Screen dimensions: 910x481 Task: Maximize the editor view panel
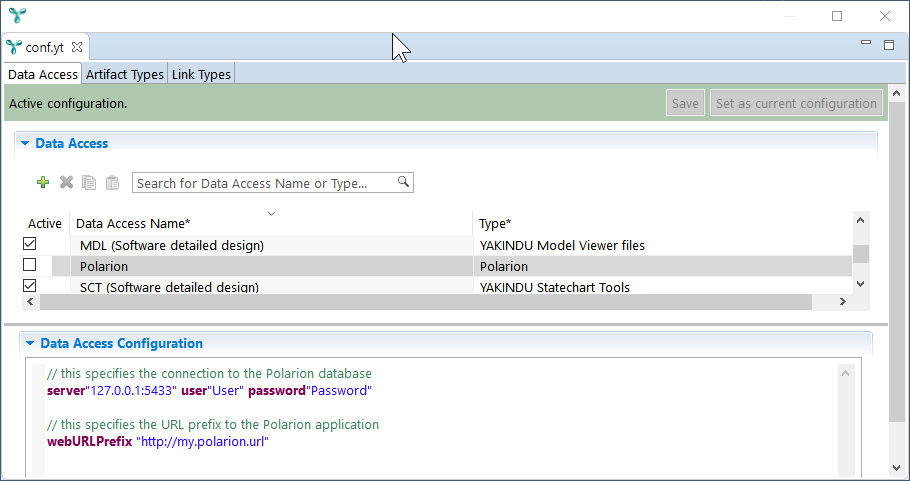tap(889, 45)
